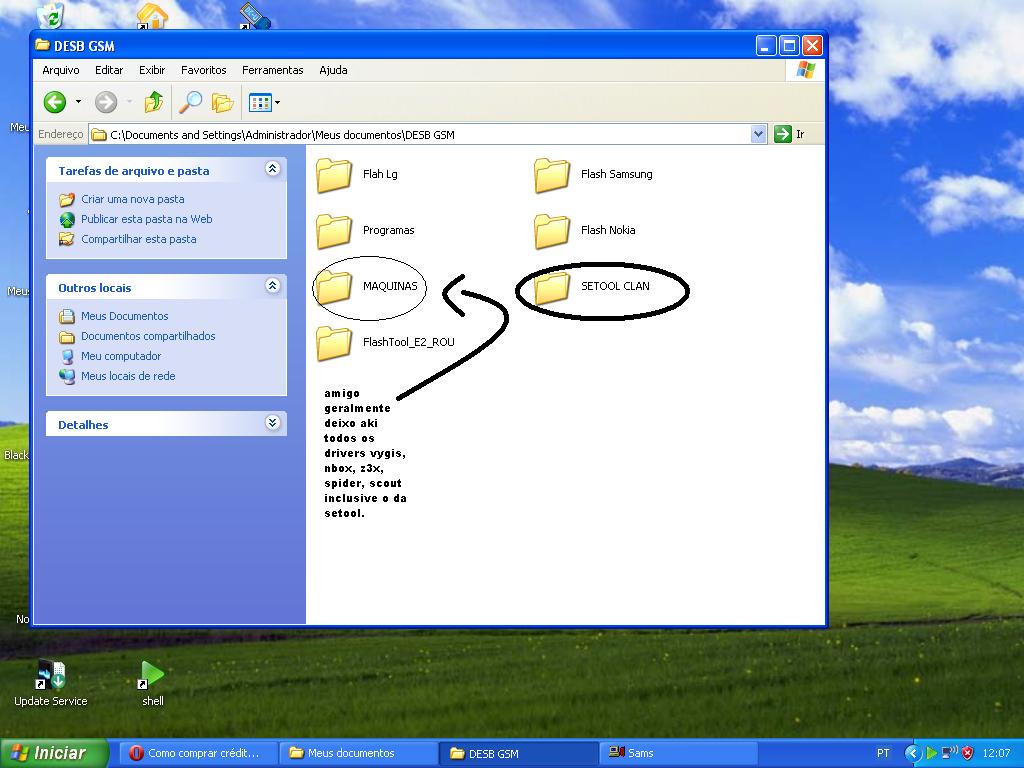
Task: Click the red security shield tray icon
Action: click(968, 753)
